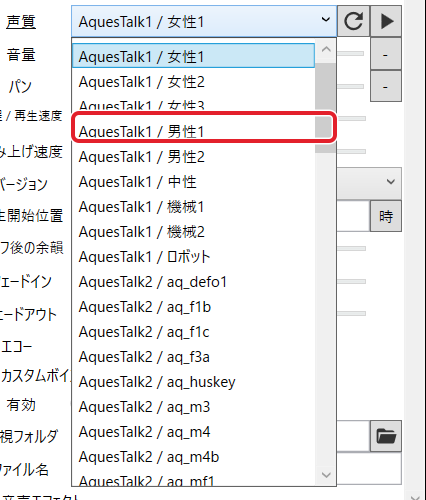426x500 pixels.
Task: Adjust the パン slider
Action: click(350, 86)
